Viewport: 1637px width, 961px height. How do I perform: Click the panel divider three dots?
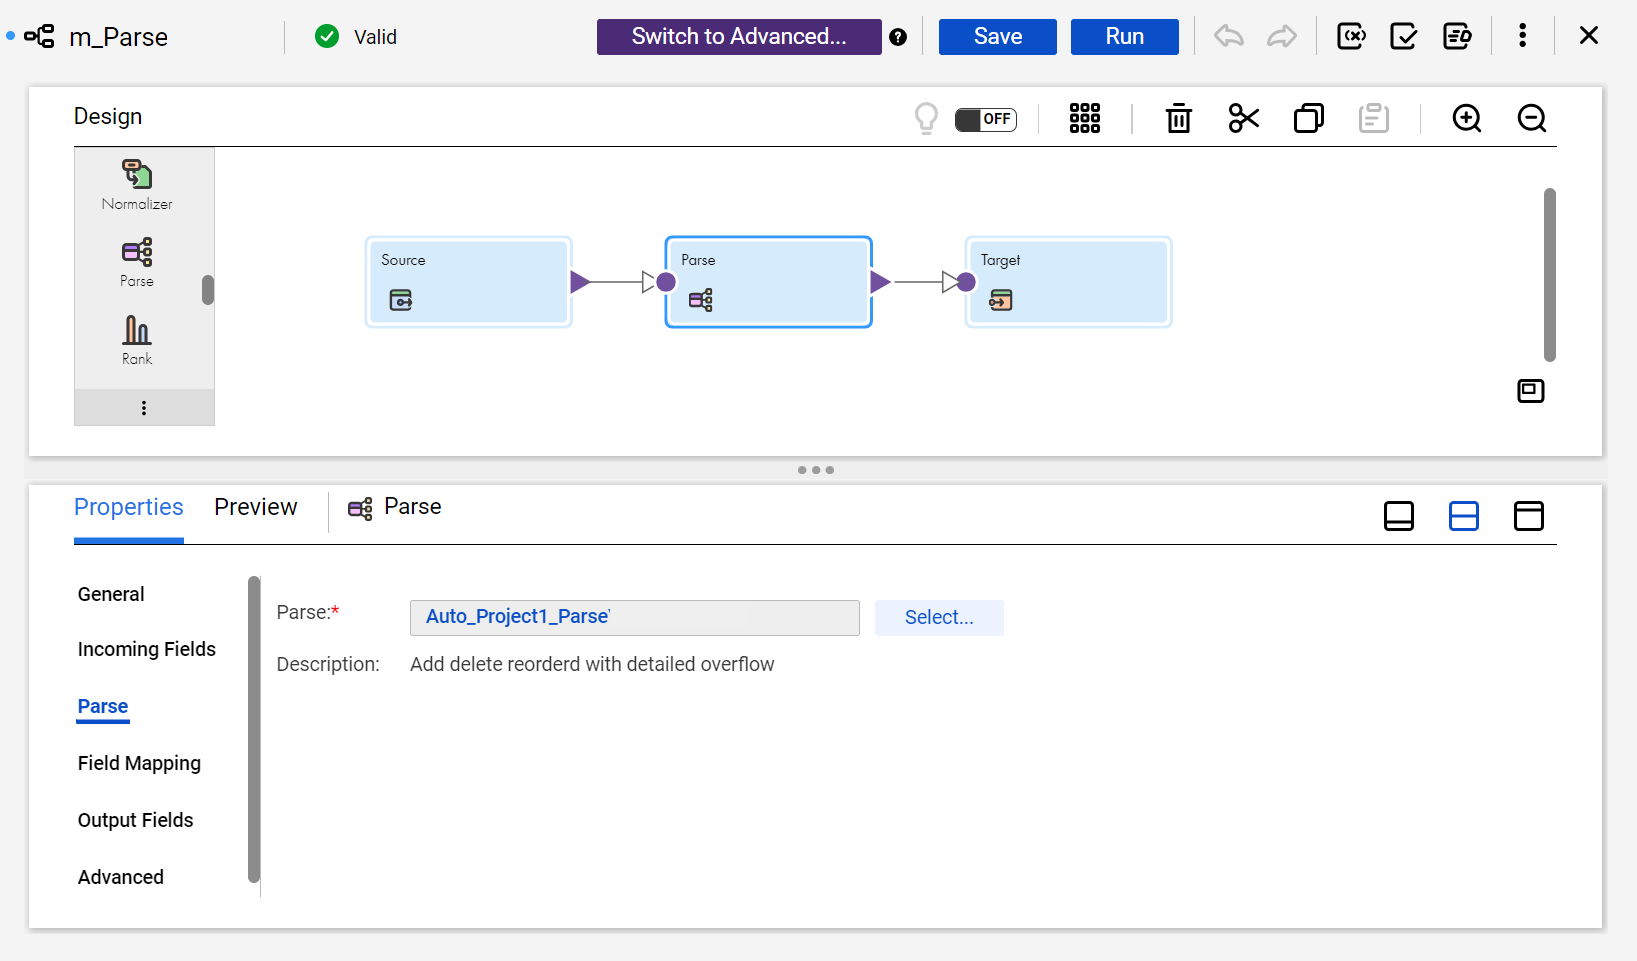[816, 470]
